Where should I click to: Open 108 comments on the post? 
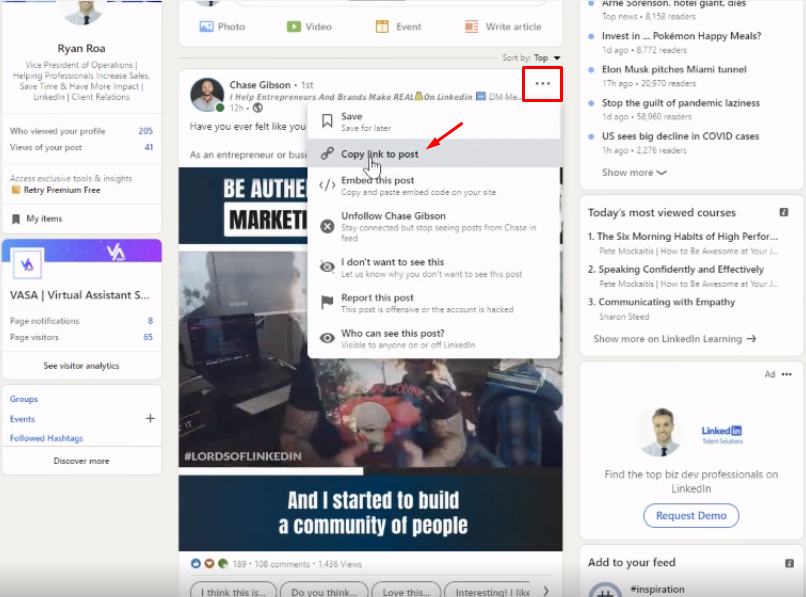pyautogui.click(x=282, y=564)
